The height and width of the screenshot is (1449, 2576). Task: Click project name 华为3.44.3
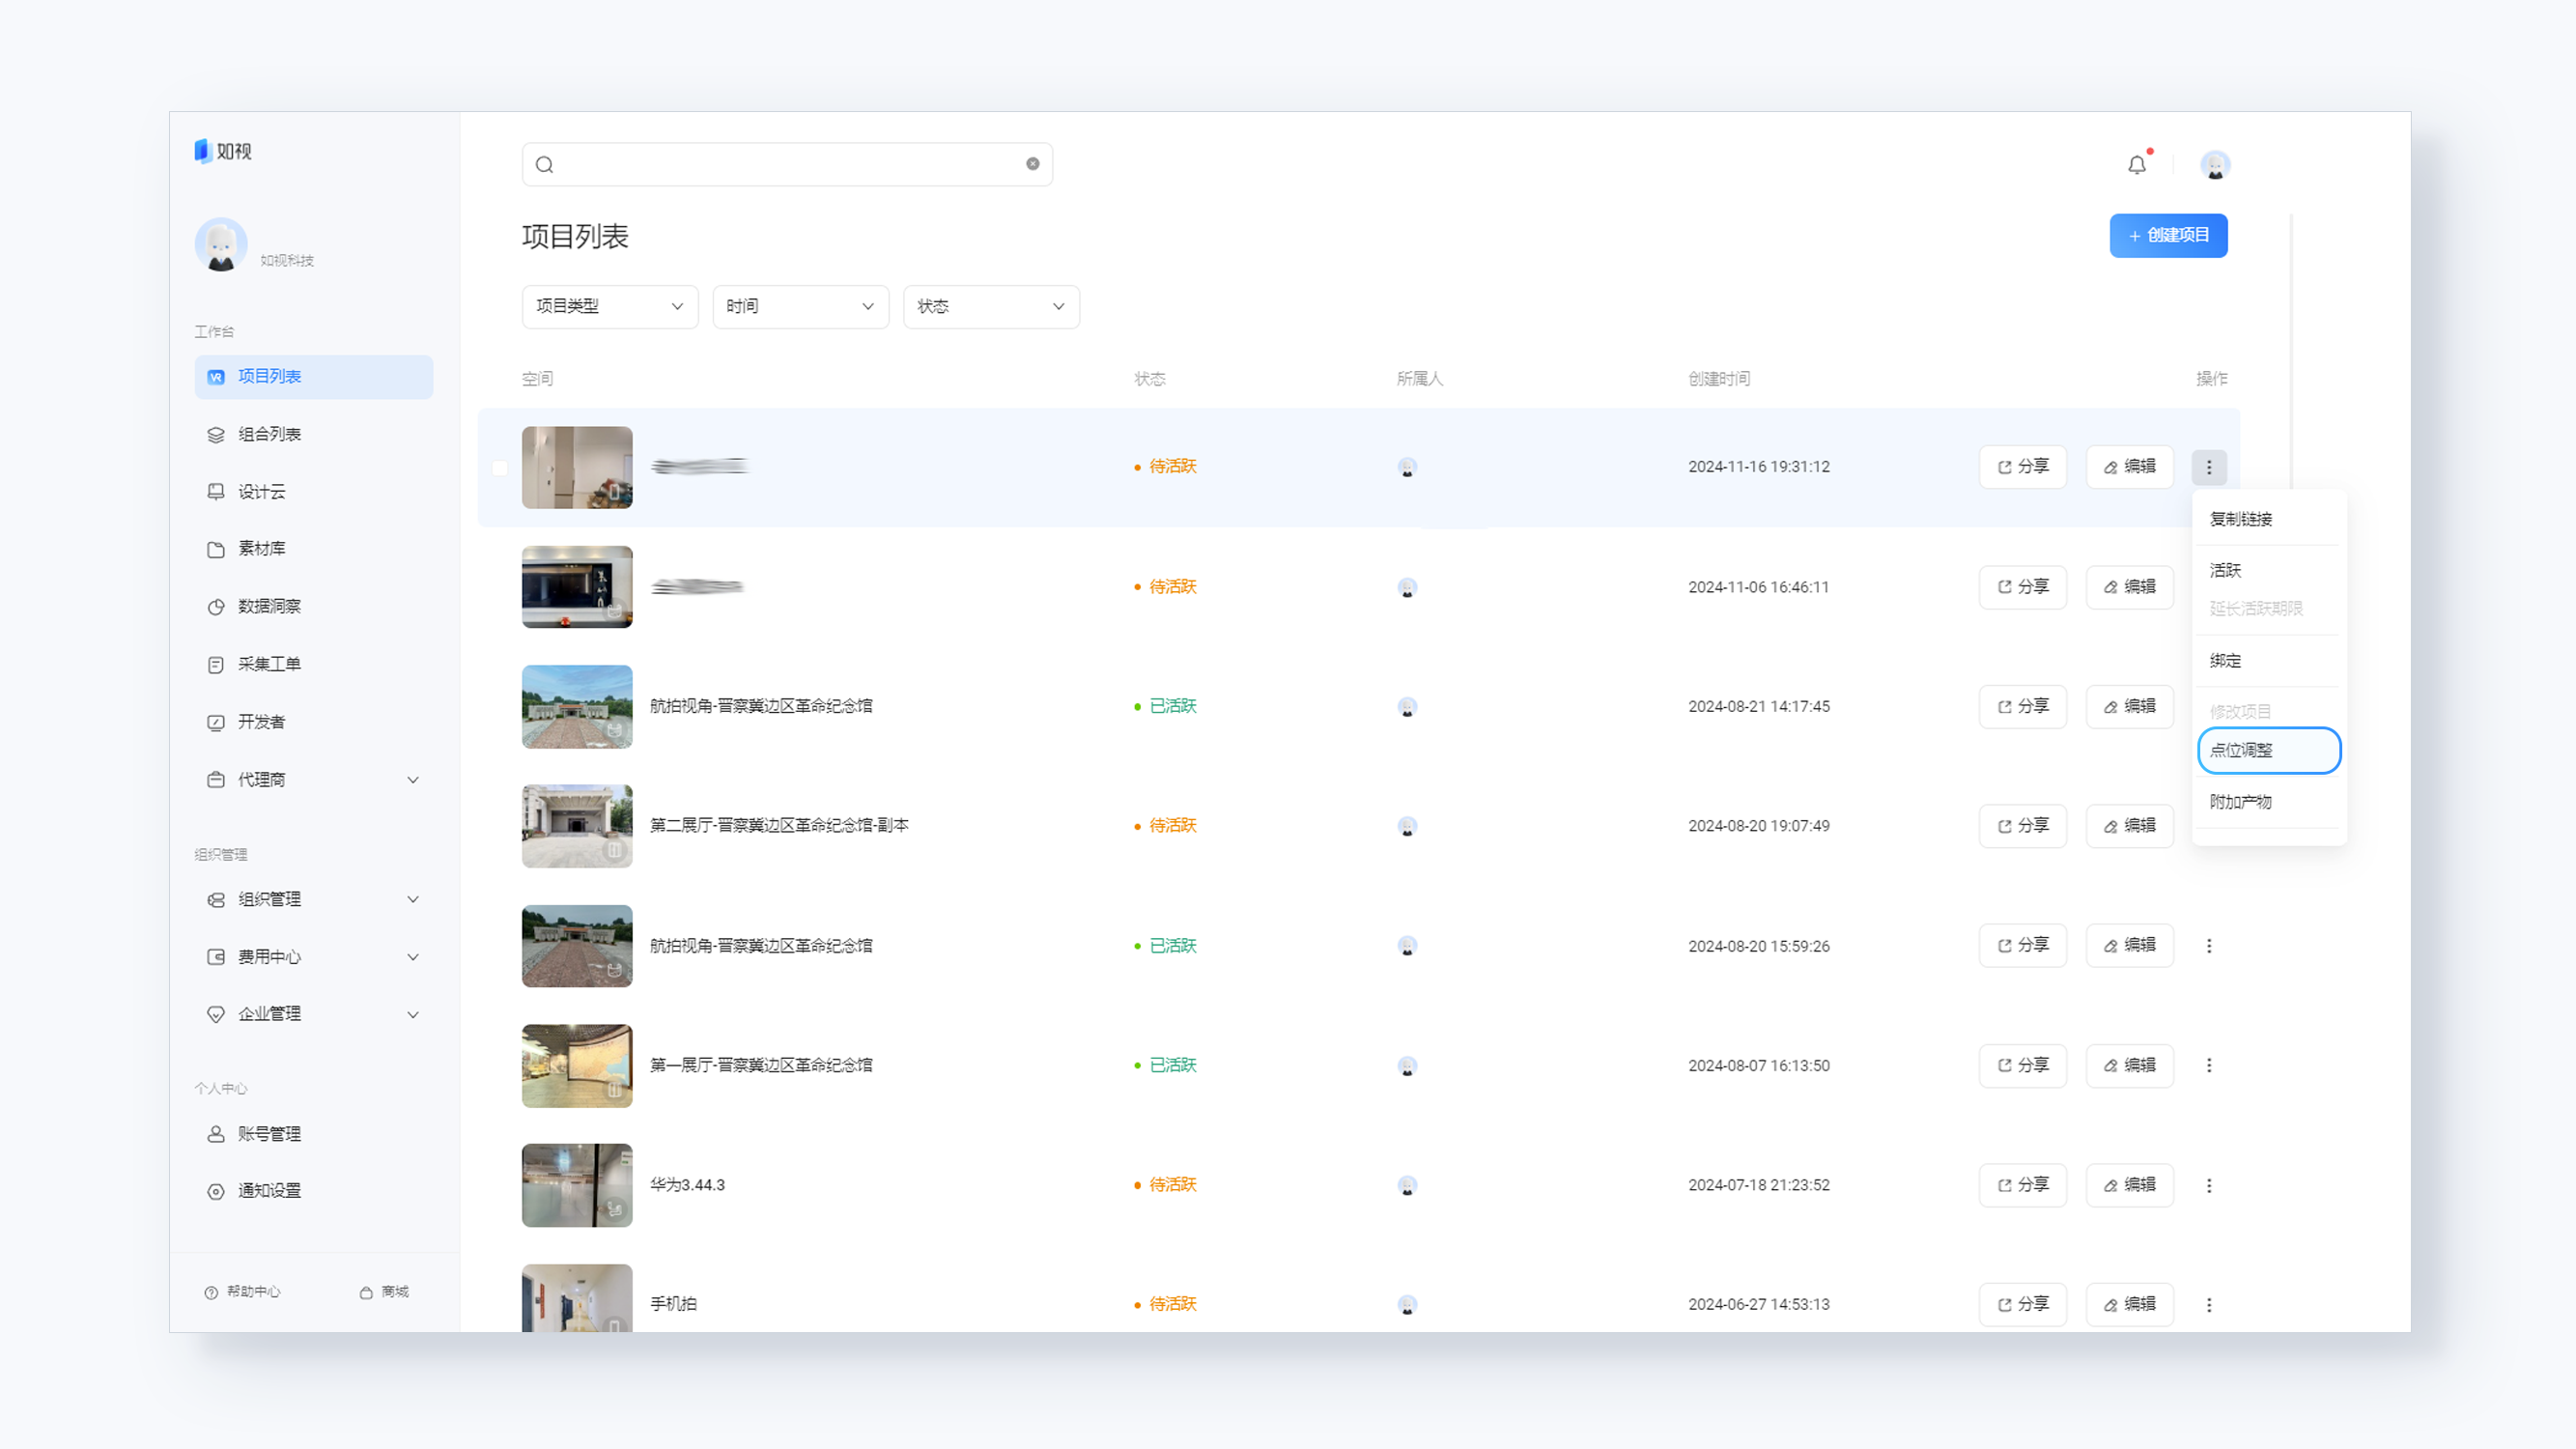click(x=687, y=1185)
